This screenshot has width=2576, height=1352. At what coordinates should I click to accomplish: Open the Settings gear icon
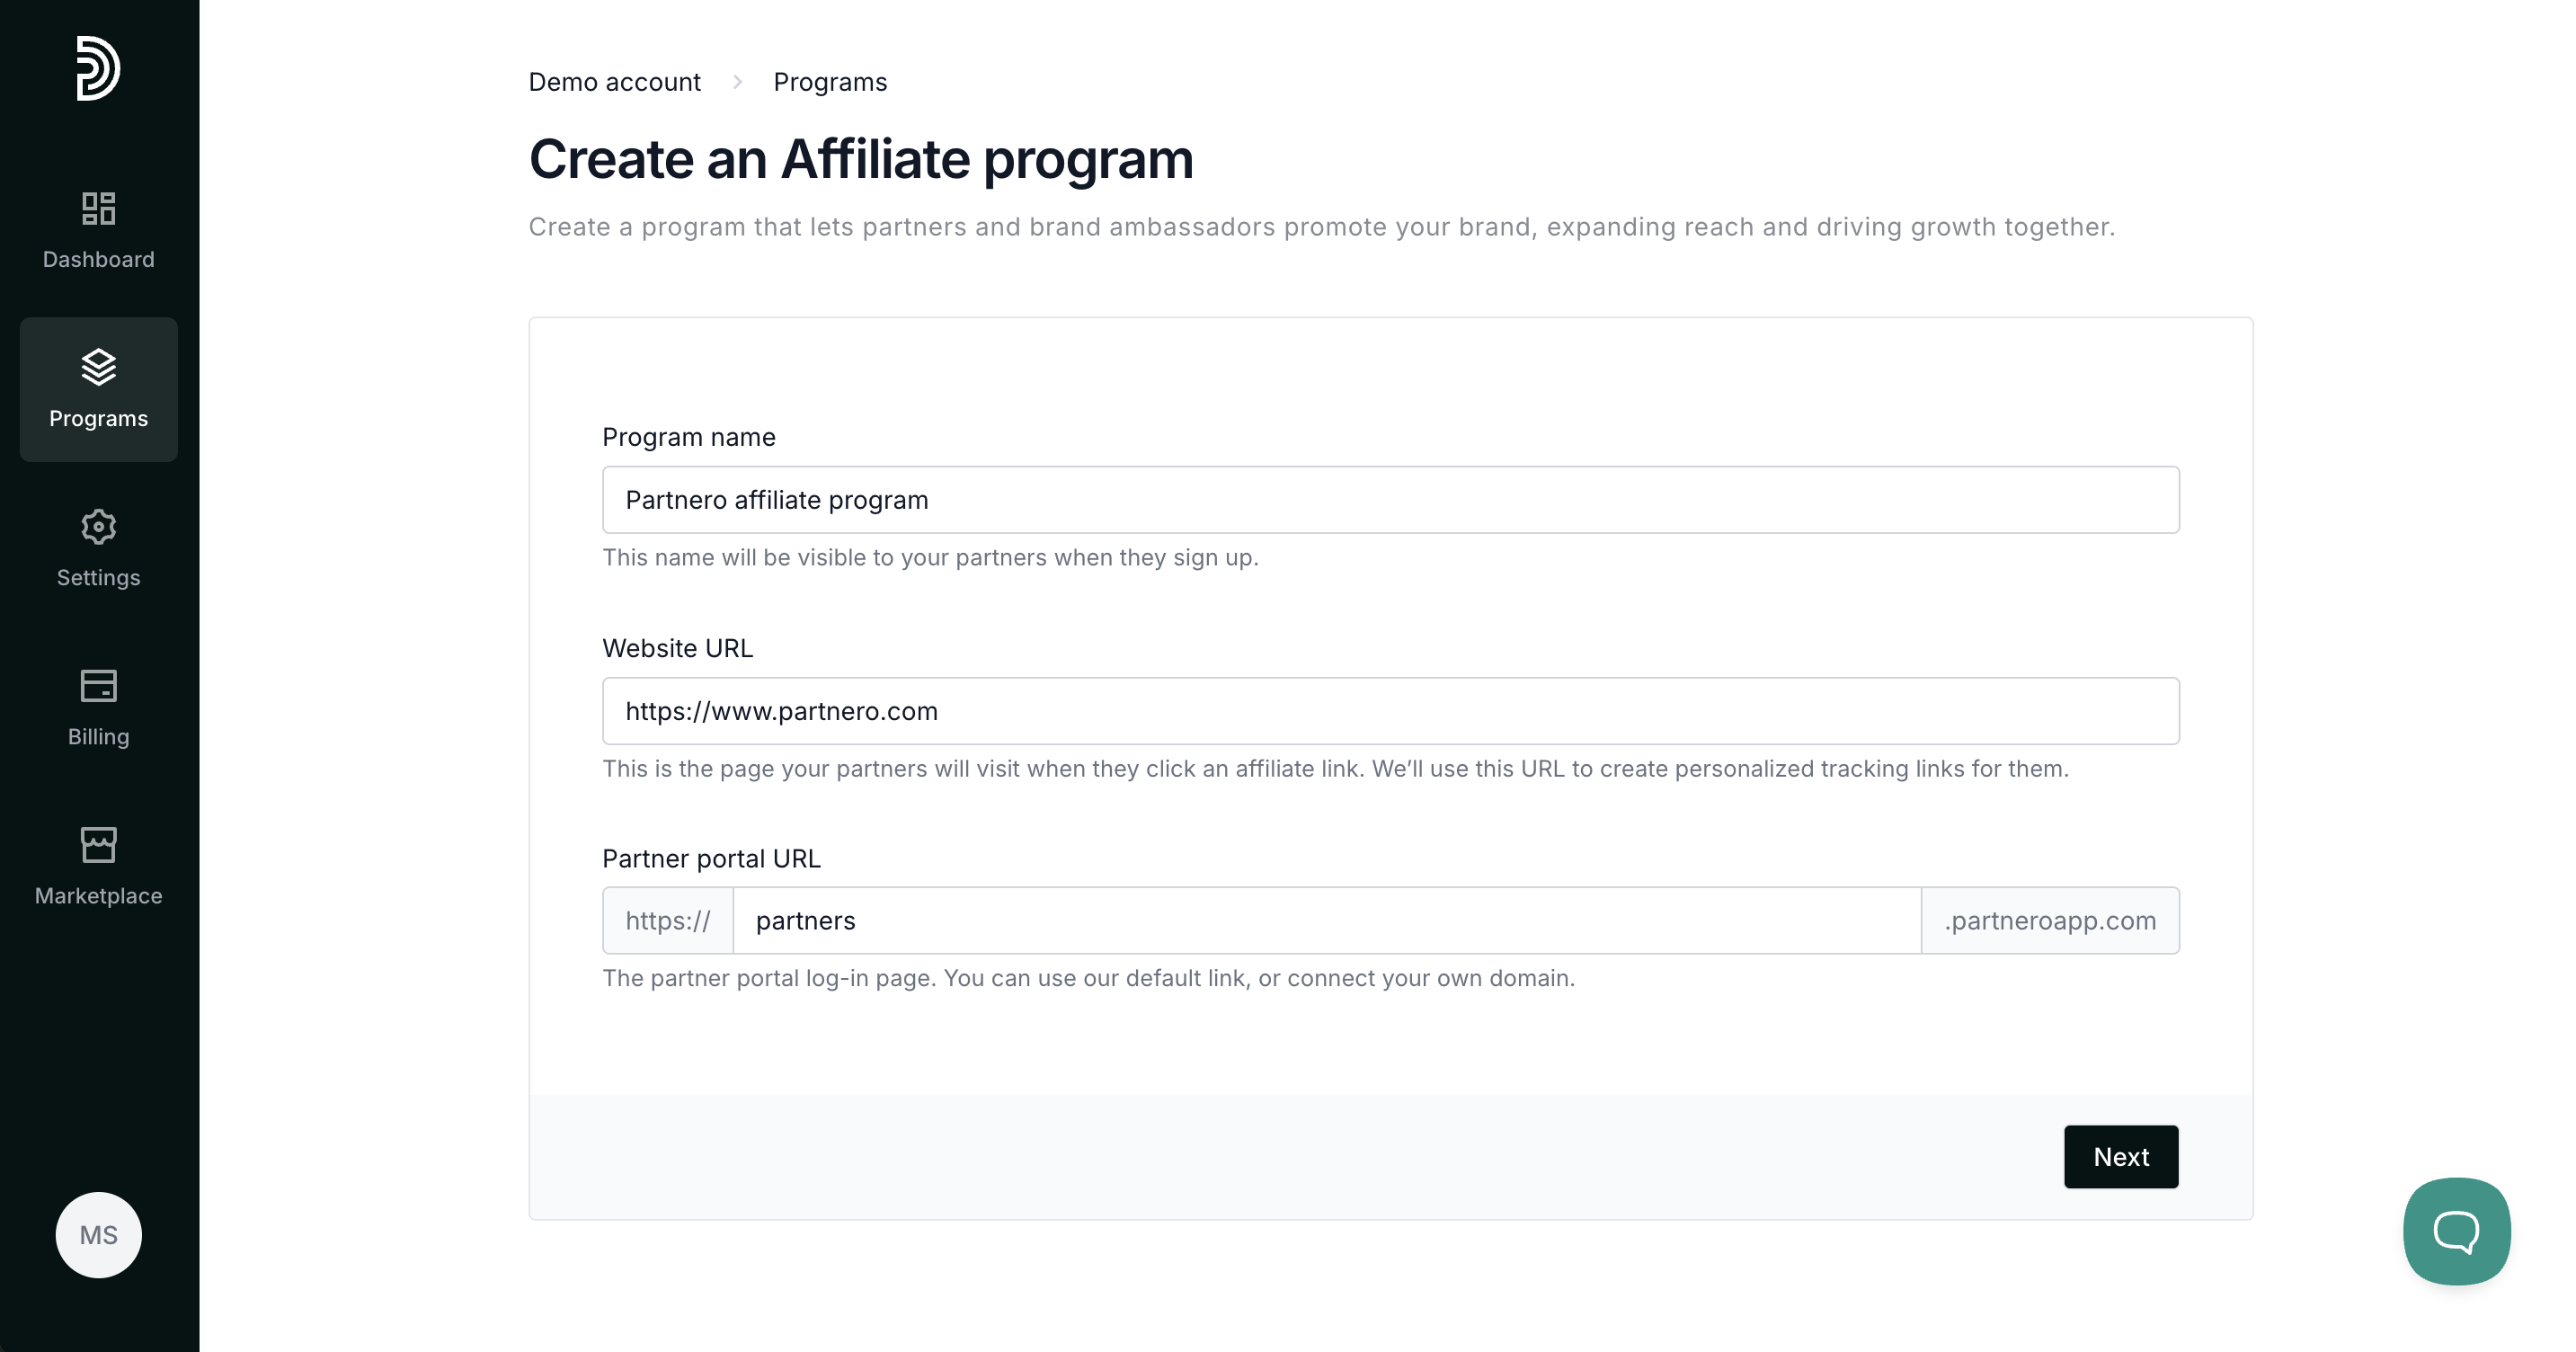tap(98, 527)
